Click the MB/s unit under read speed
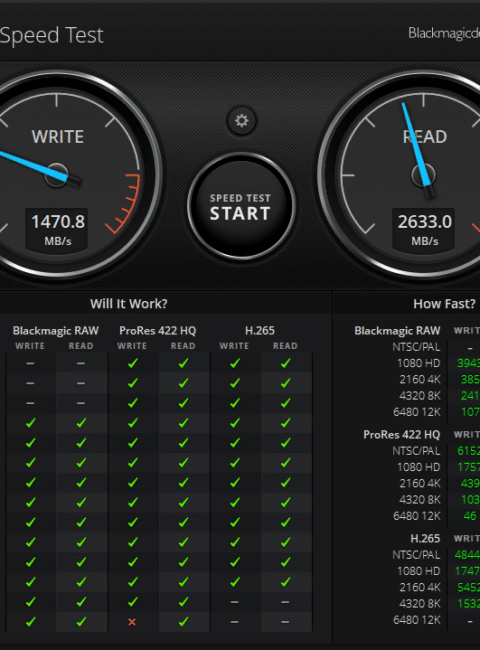This screenshot has width=480, height=650. click(x=424, y=241)
